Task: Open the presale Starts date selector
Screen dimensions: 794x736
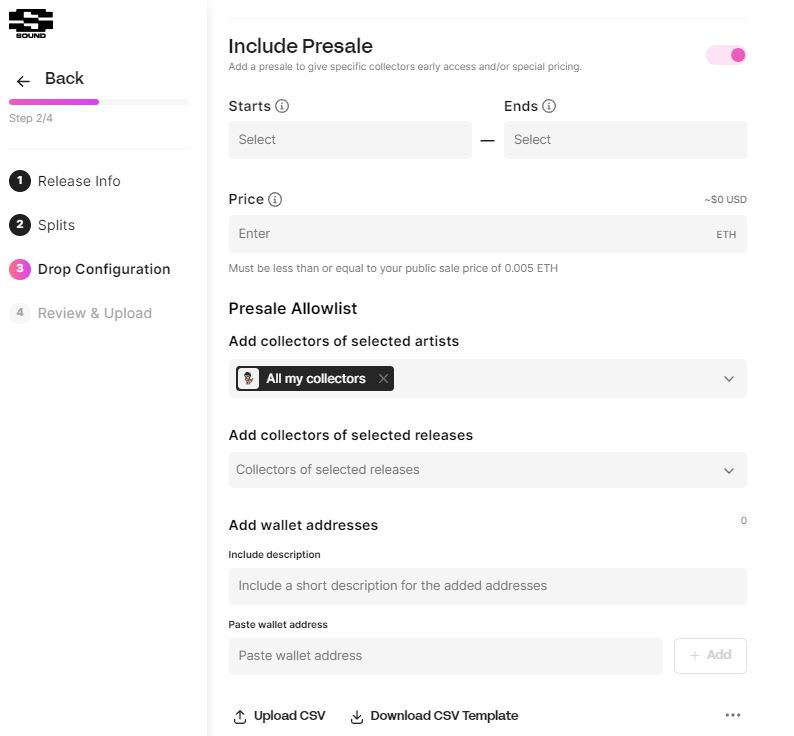Action: [350, 140]
